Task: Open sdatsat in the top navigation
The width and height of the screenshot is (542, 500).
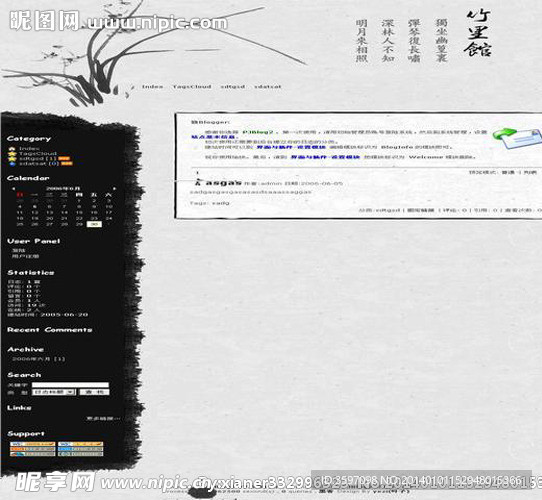Action: pyautogui.click(x=268, y=86)
